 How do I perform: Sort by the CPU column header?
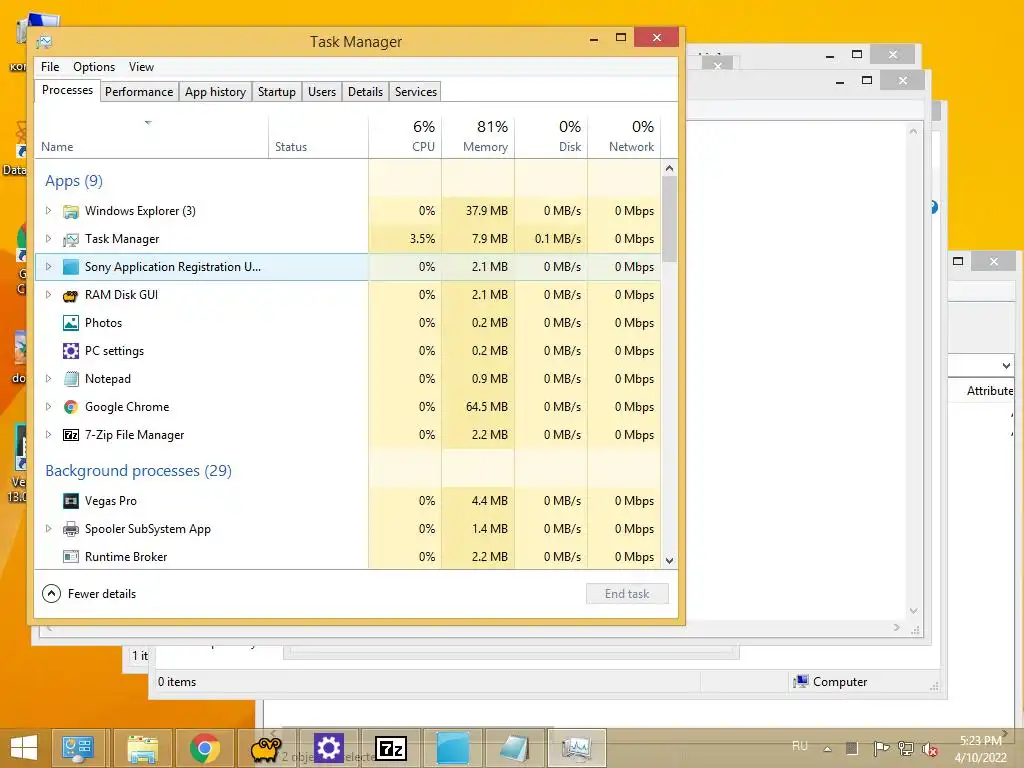[x=405, y=137]
